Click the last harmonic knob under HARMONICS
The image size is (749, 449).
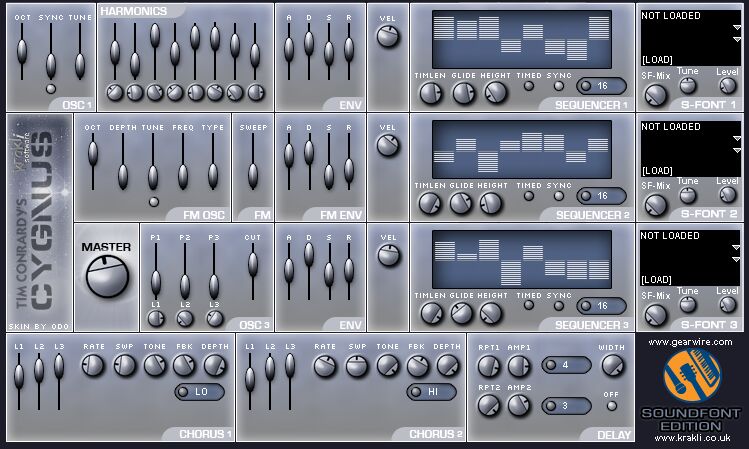[256, 92]
